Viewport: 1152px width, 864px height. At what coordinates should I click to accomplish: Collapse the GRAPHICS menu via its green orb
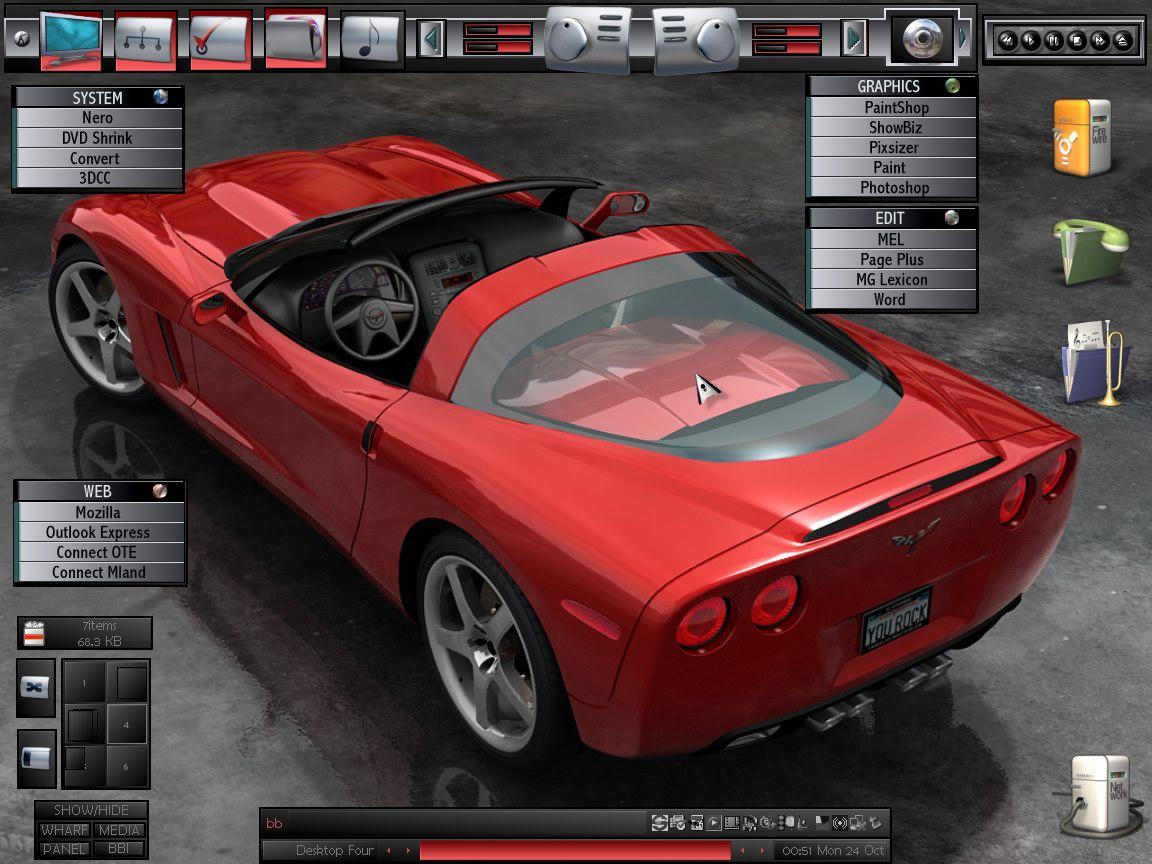tap(952, 85)
